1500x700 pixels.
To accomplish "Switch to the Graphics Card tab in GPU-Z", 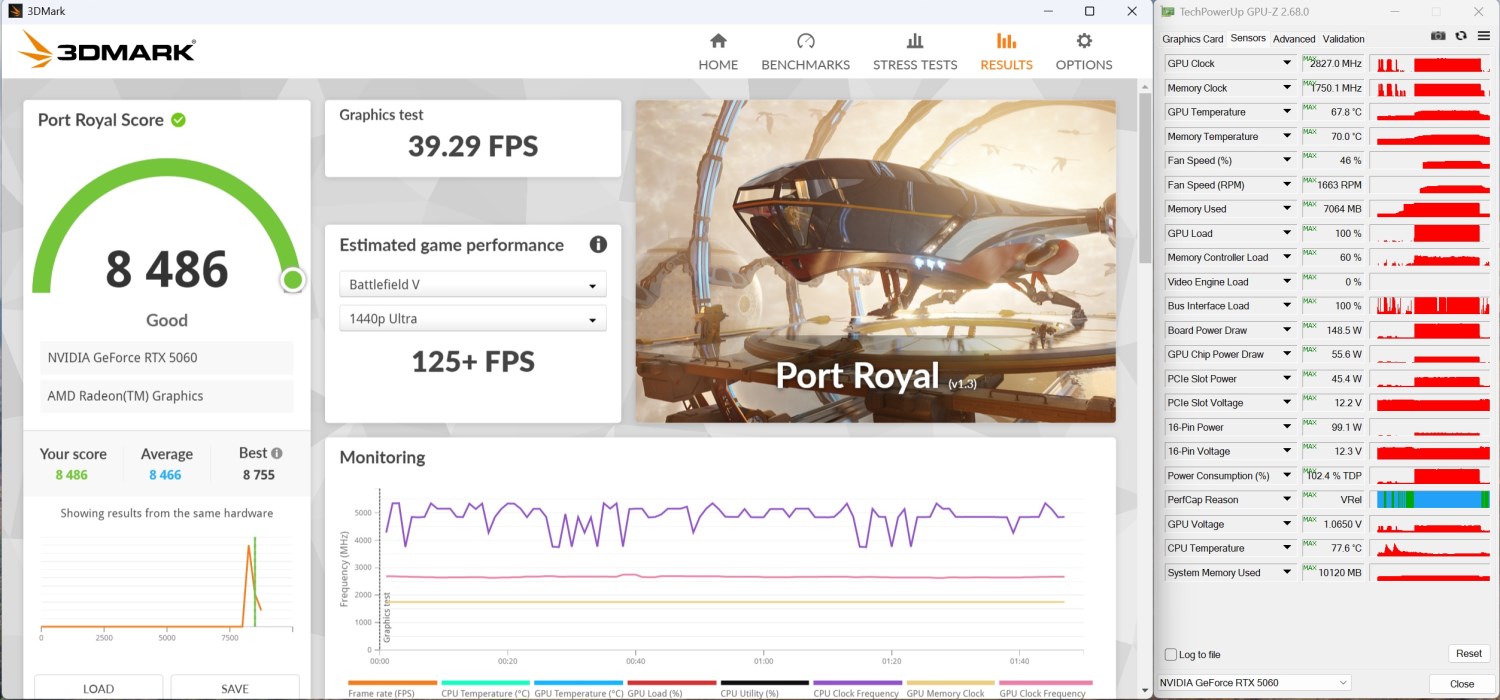I will point(1192,39).
